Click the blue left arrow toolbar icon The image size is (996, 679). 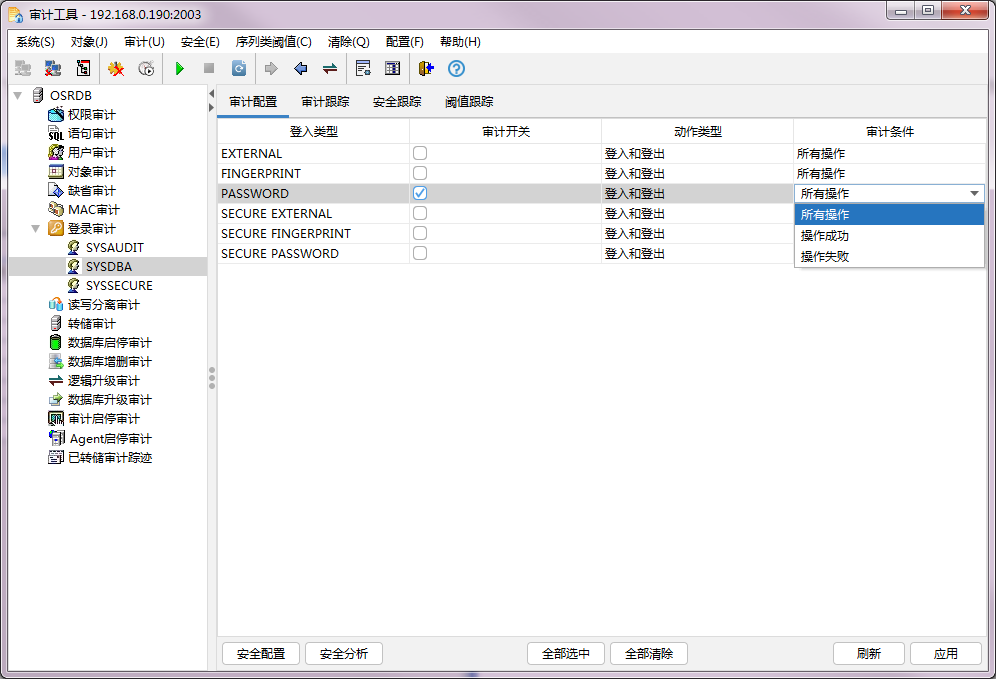coord(300,69)
